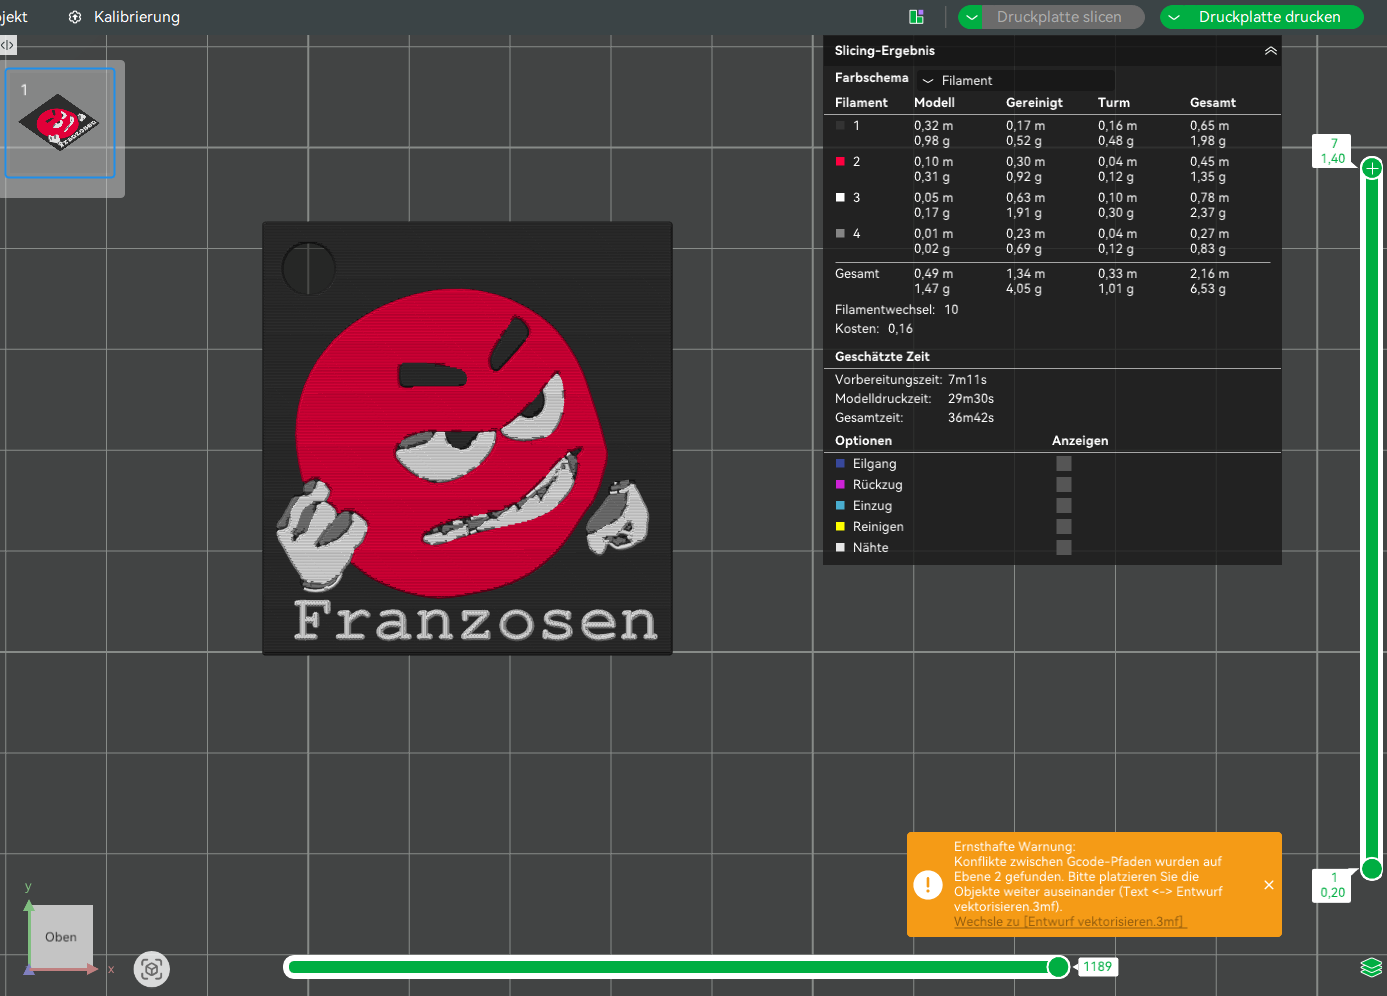The height and width of the screenshot is (996, 1387).
Task: Click the plate view toggle icon in top bar
Action: click(x=916, y=17)
